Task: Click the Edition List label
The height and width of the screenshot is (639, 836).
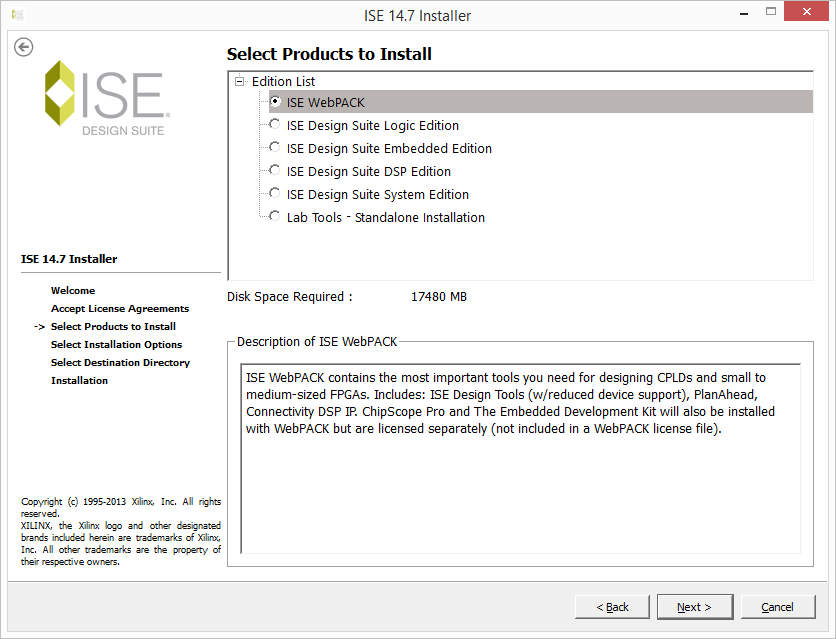Action: 283,82
